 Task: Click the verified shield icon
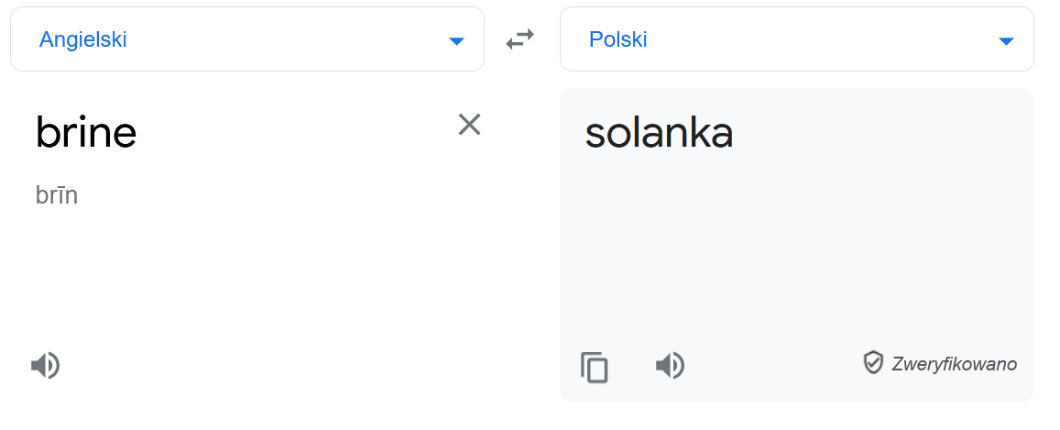873,362
